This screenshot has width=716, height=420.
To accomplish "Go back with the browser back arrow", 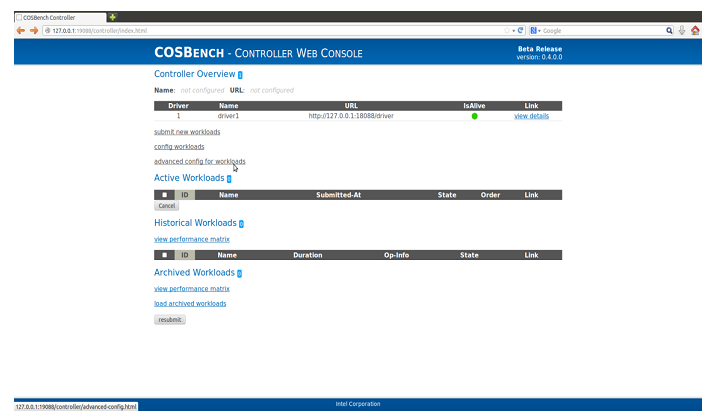I will coord(21,31).
